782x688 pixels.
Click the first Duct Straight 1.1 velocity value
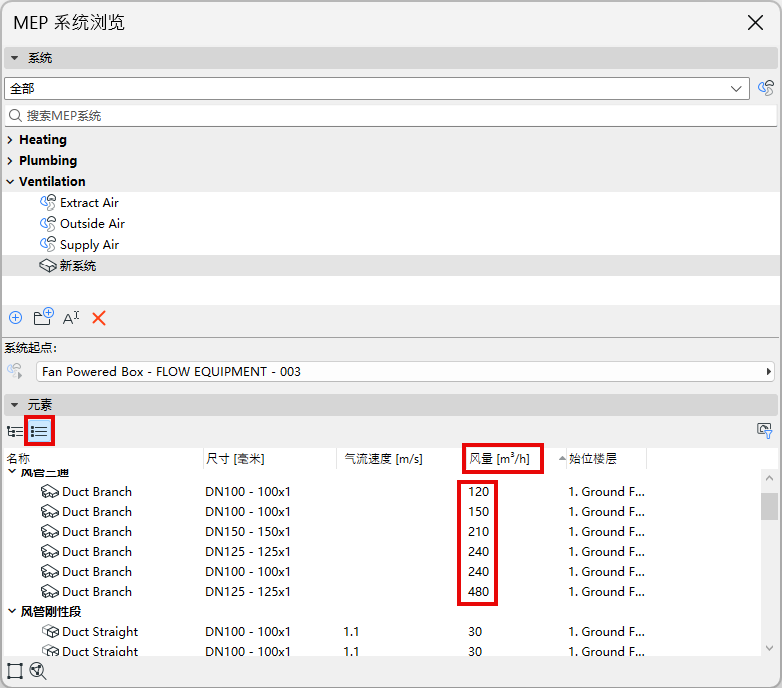(351, 632)
